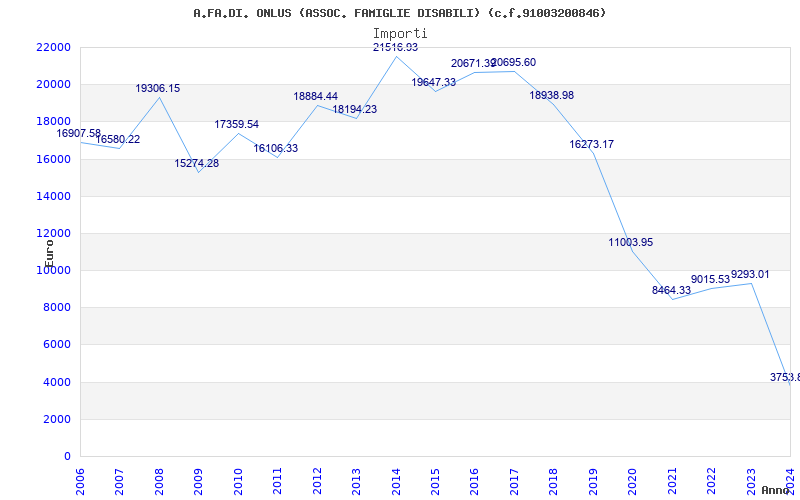Select the 11003.95 data label
The width and height of the screenshot is (800, 500).
tap(631, 242)
